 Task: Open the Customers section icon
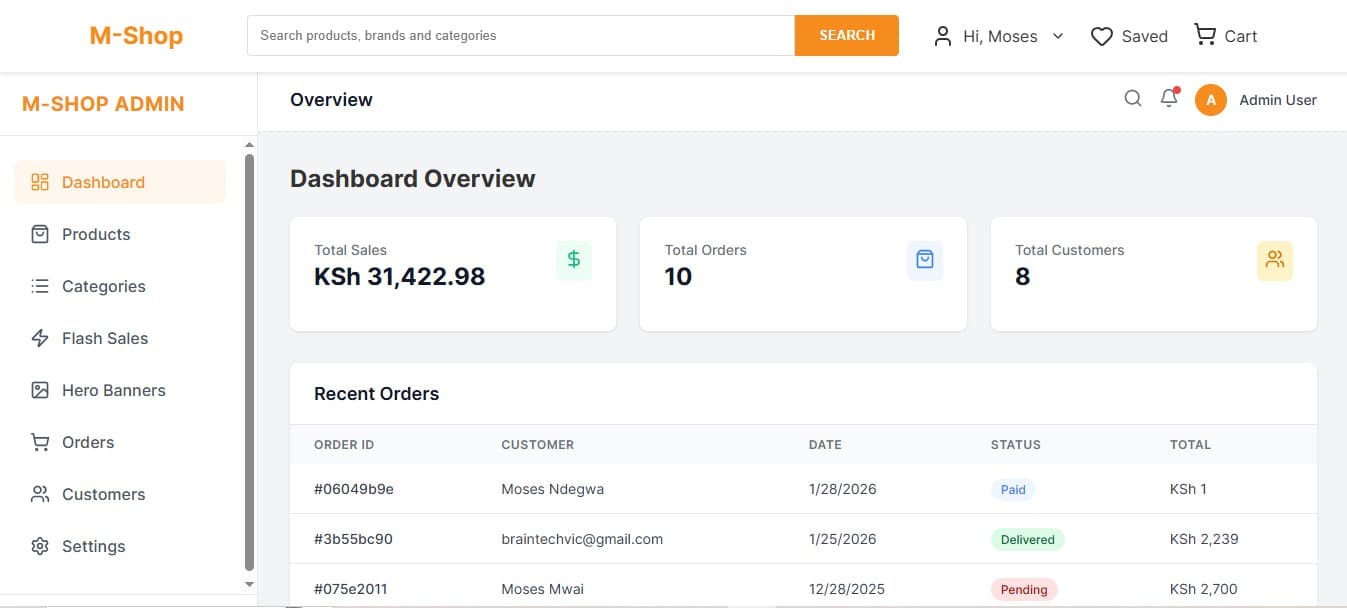pyautogui.click(x=40, y=494)
